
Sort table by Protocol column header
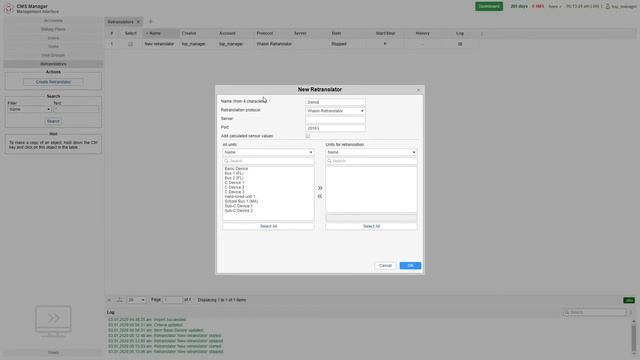pyautogui.click(x=265, y=33)
